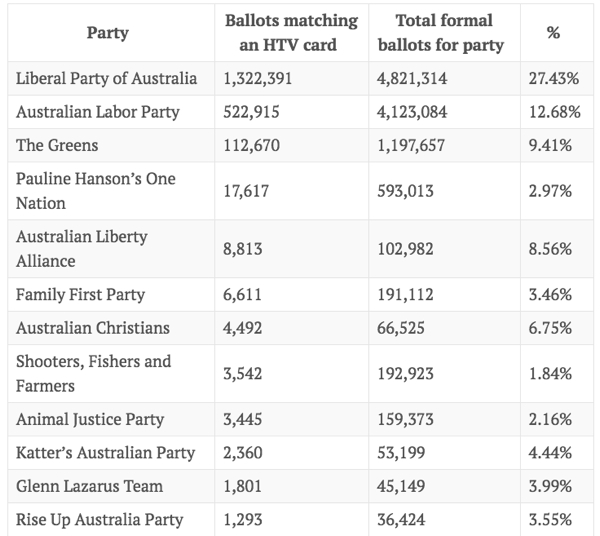Select Shooters, Fishers and Farmers cell
Image resolution: width=600 pixels, height=536 pixels.
93,373
